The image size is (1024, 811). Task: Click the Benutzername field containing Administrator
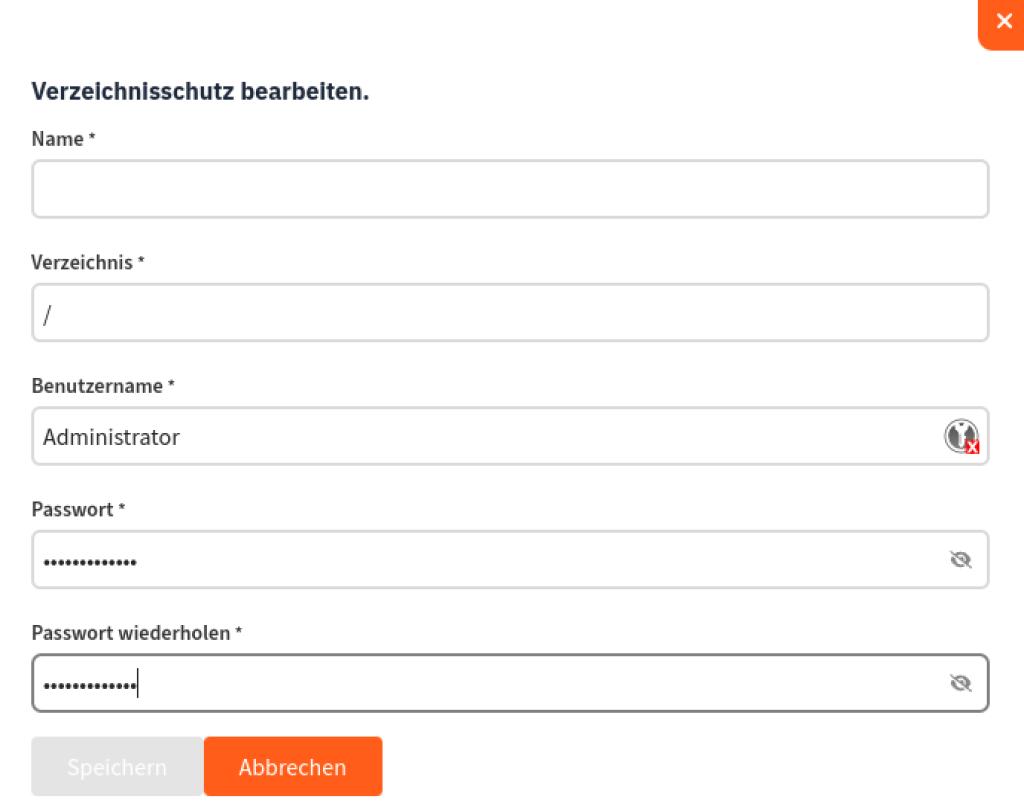click(x=510, y=436)
